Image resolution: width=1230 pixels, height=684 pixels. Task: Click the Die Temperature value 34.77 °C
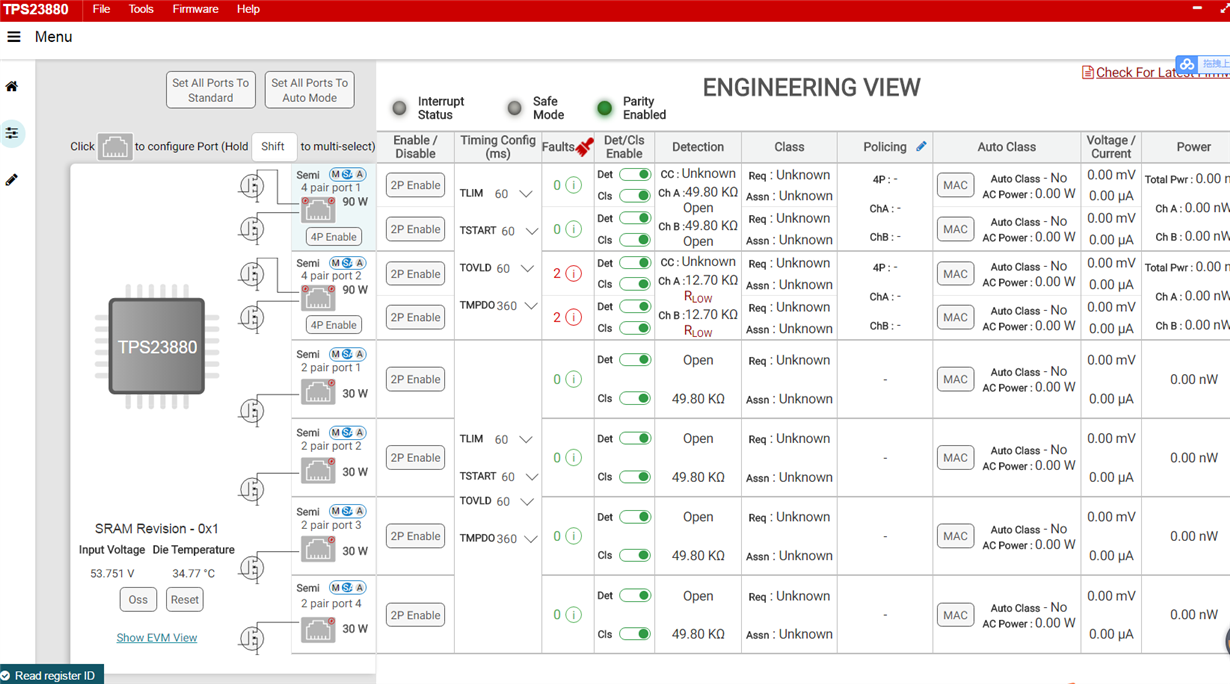[x=193, y=574]
